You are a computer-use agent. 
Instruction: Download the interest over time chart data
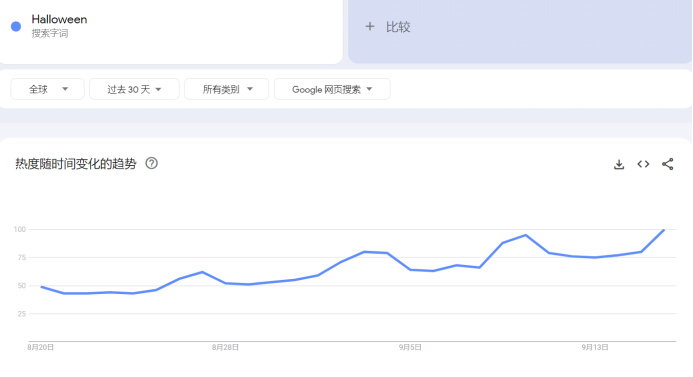pos(619,164)
